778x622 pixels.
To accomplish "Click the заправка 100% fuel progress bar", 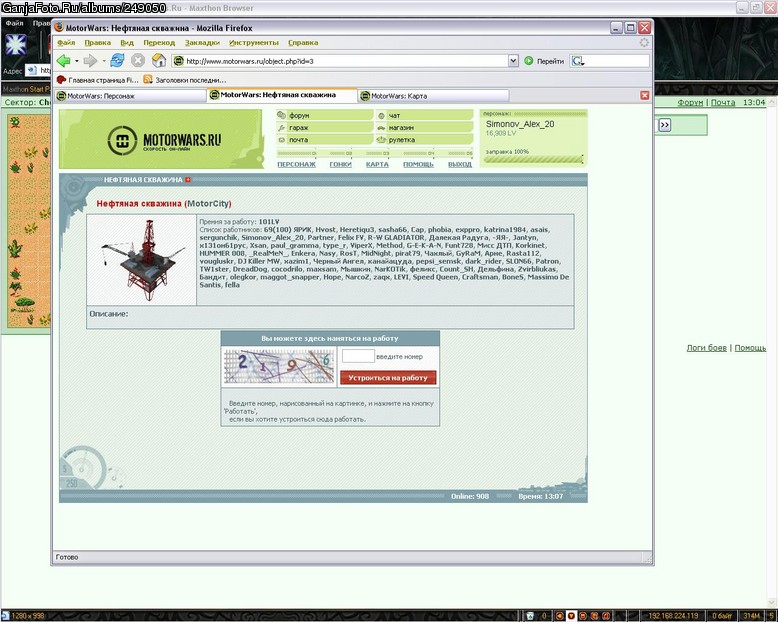I will tap(533, 159).
